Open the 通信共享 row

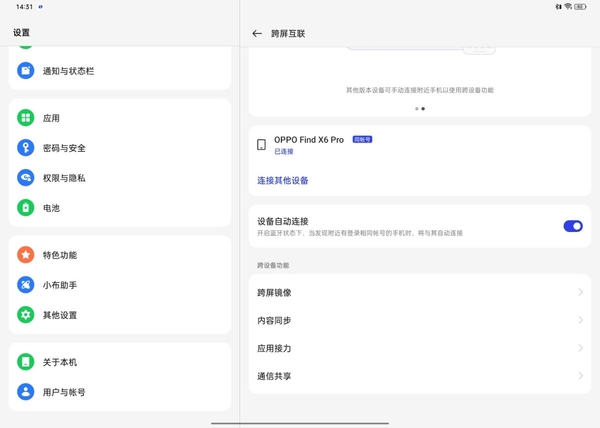coord(419,377)
